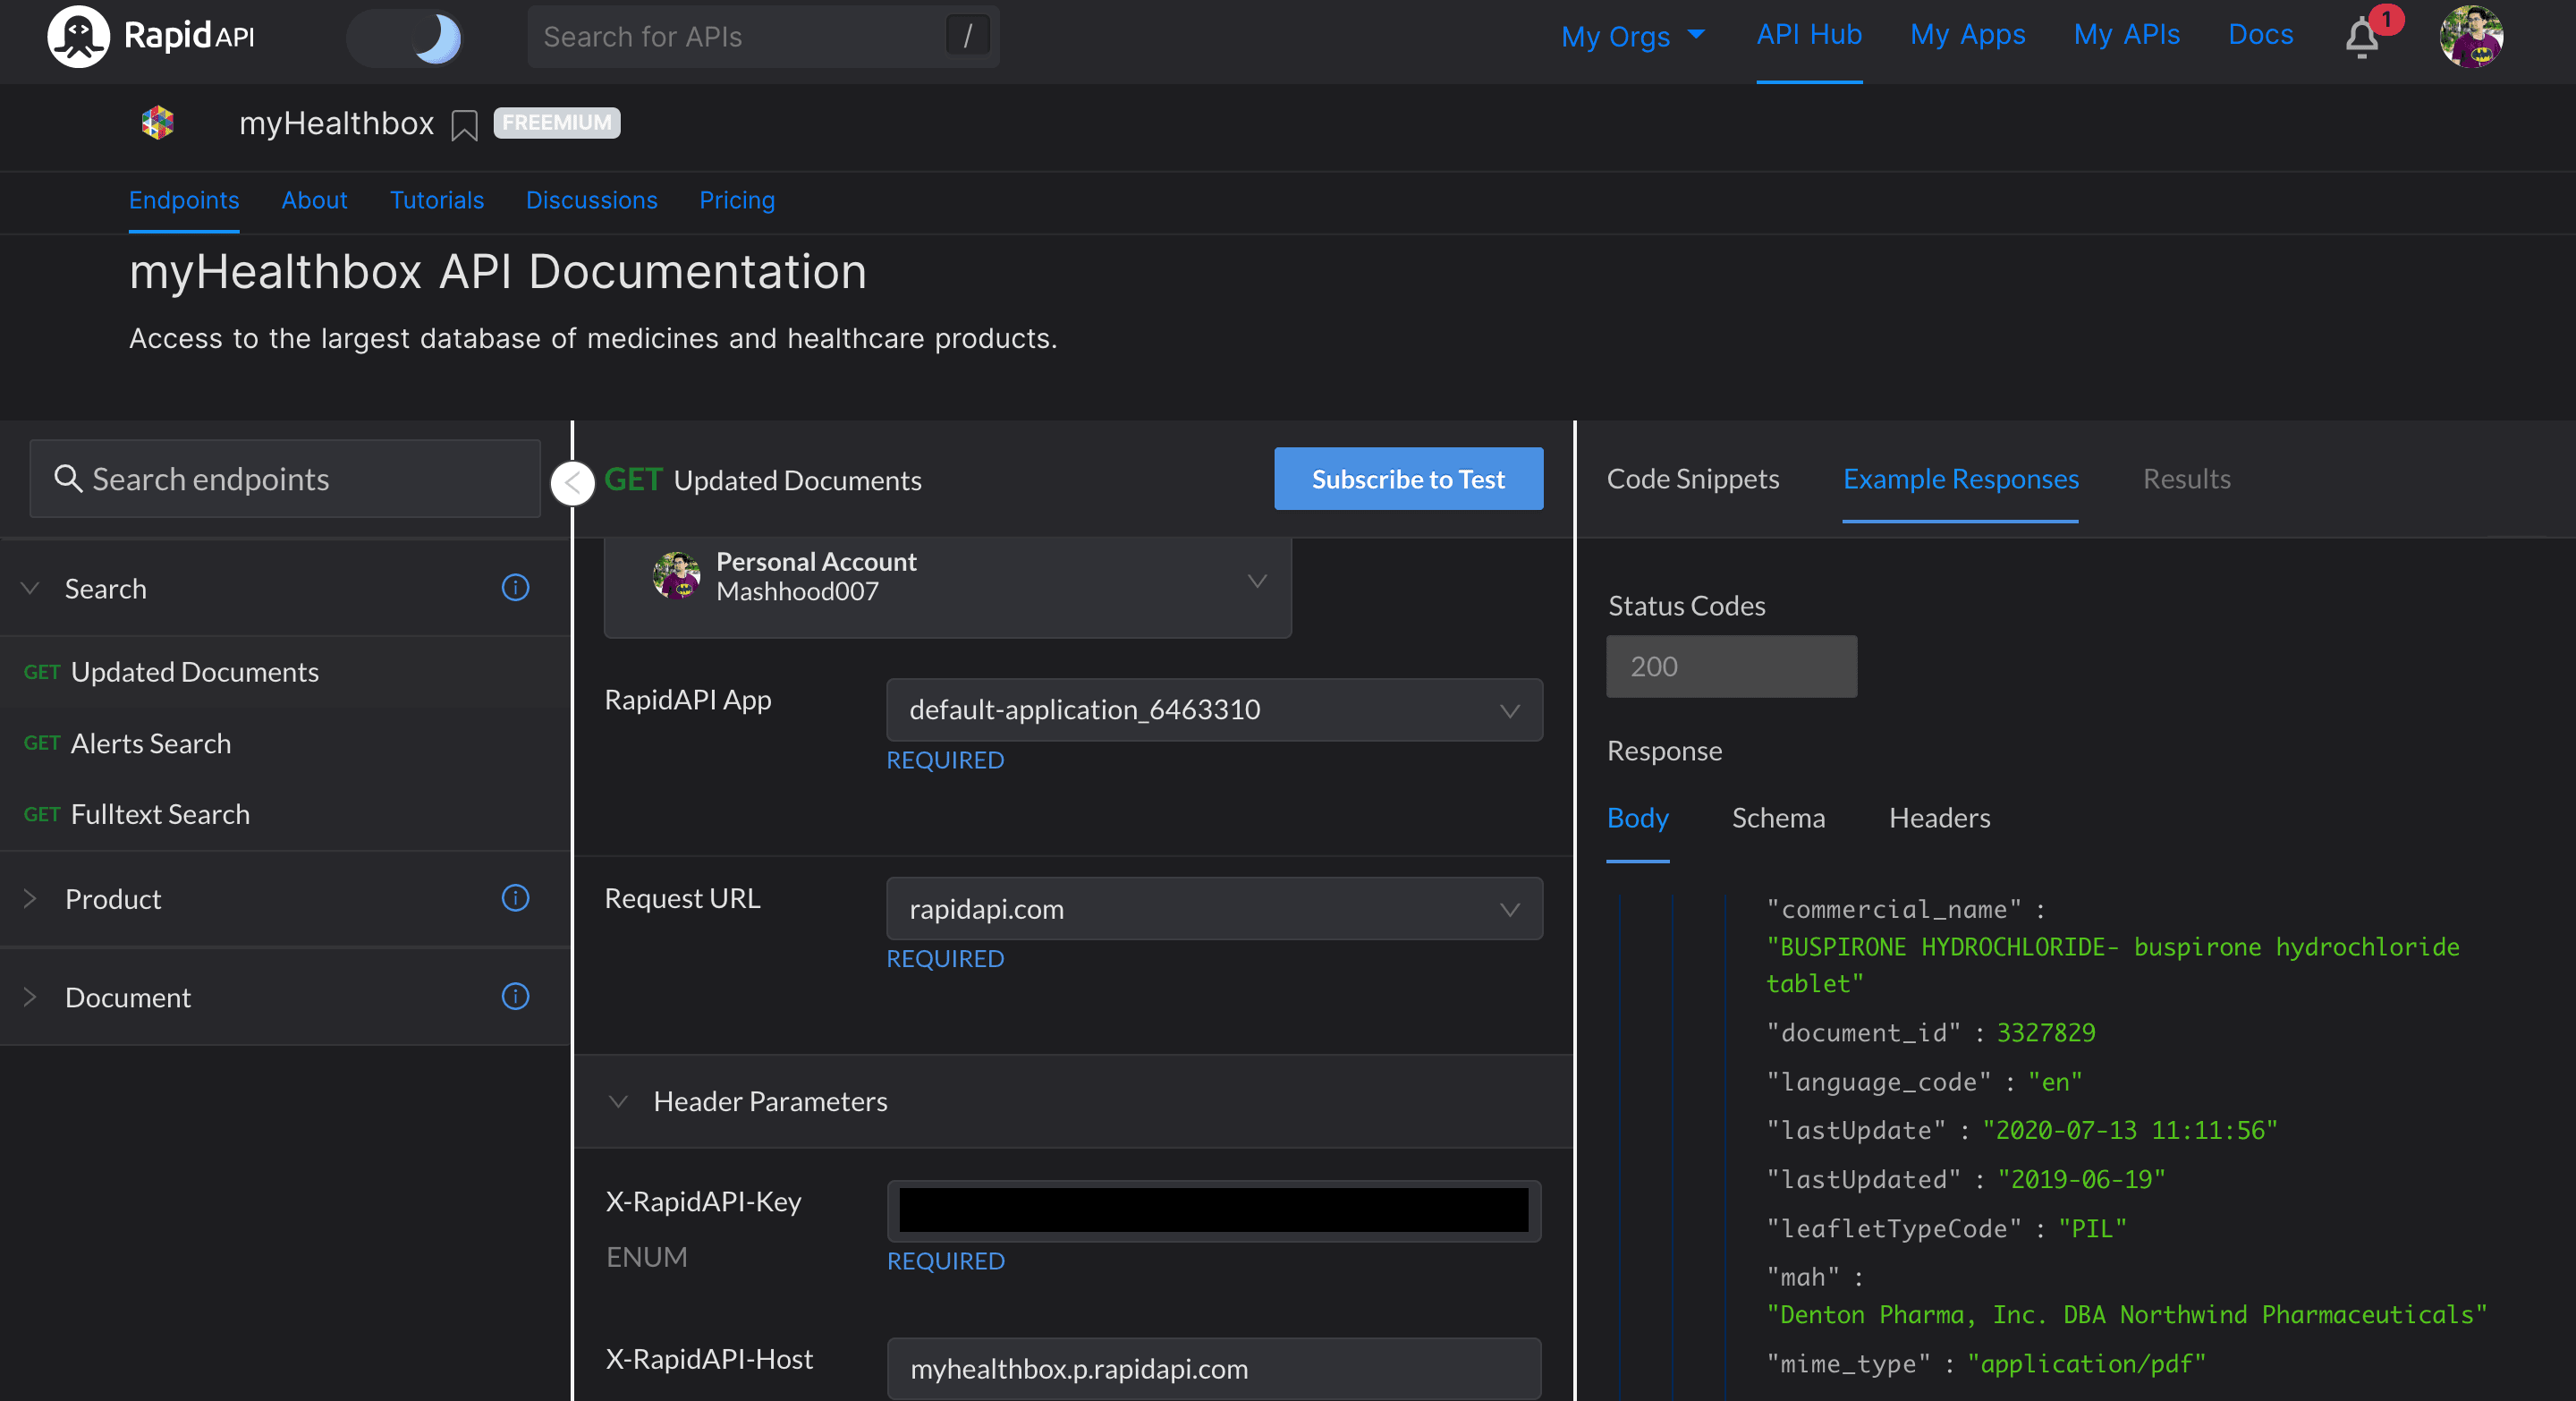
Task: Collapse the Search endpoint group
Action: point(30,588)
